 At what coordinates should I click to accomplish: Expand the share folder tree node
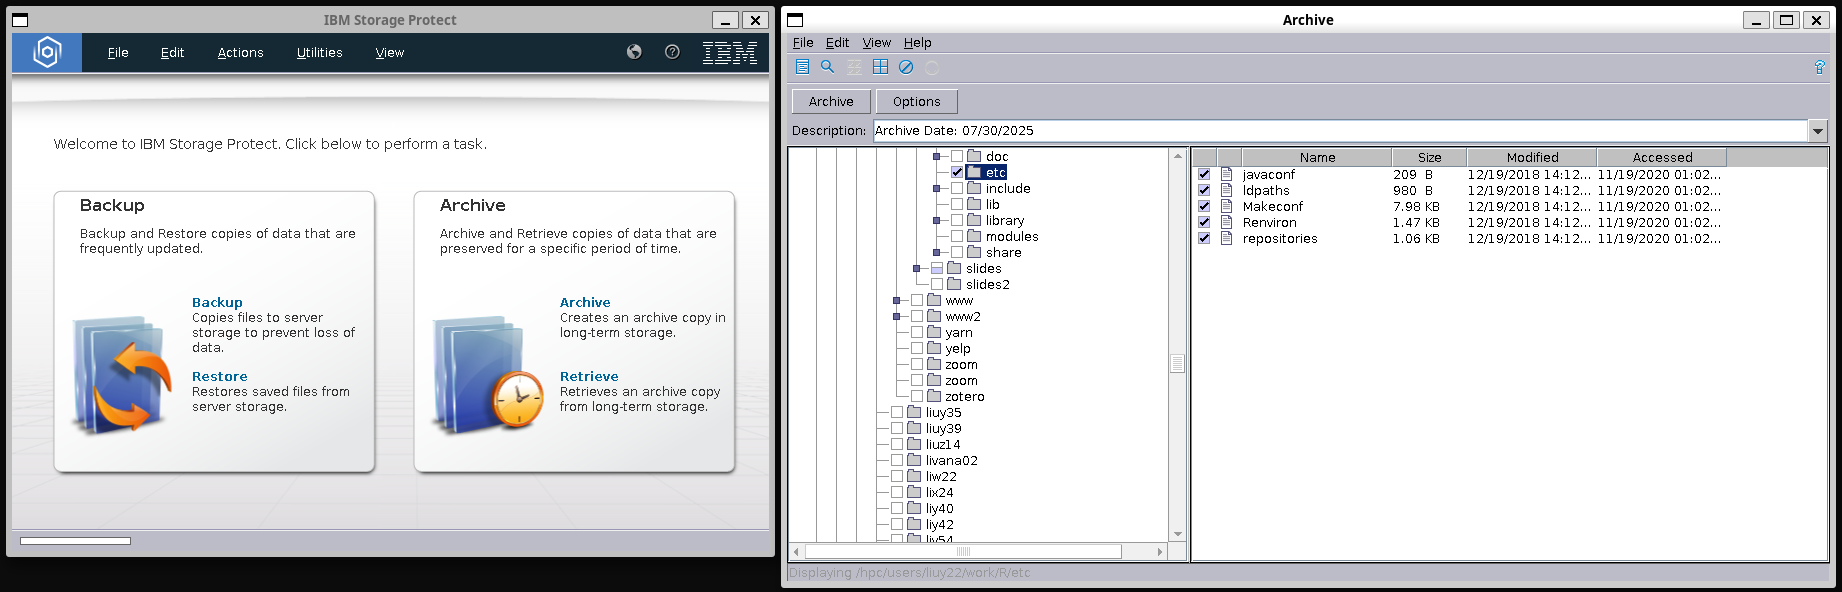937,252
